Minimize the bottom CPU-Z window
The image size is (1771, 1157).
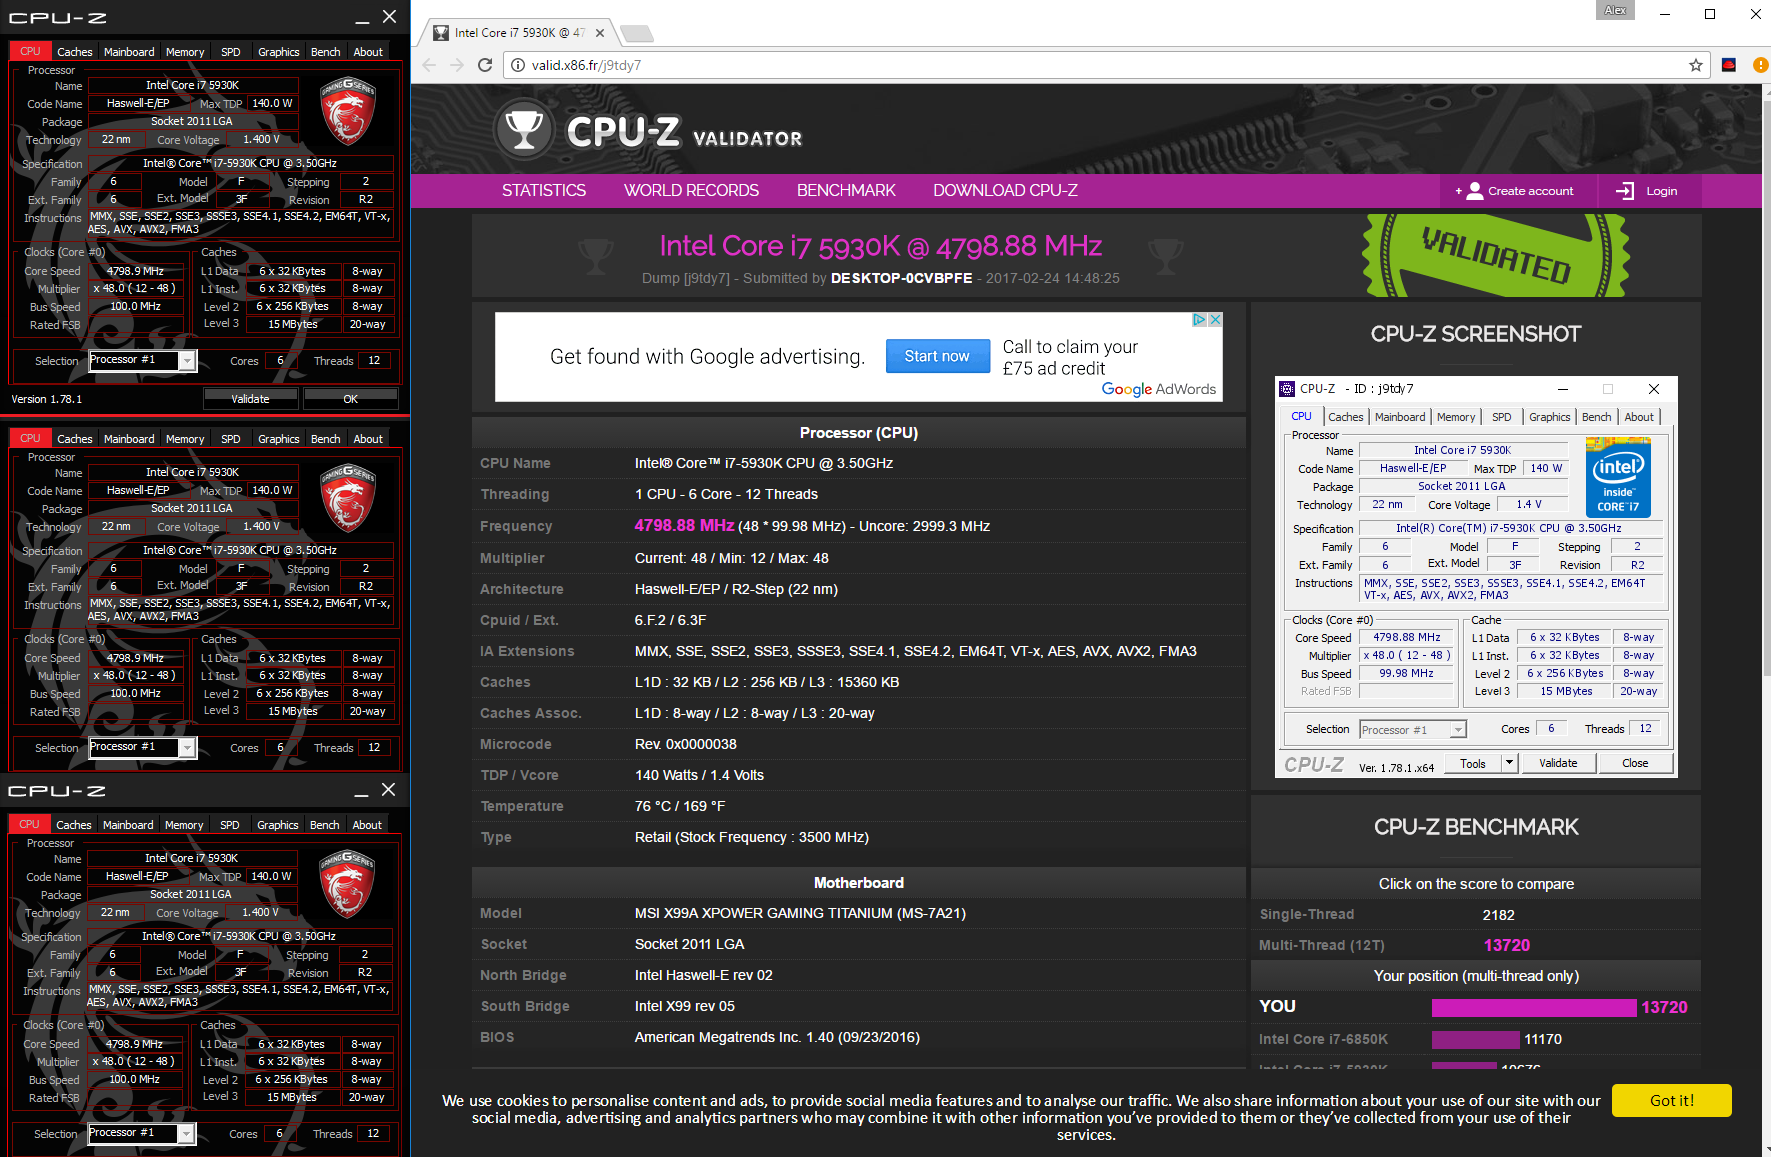361,791
